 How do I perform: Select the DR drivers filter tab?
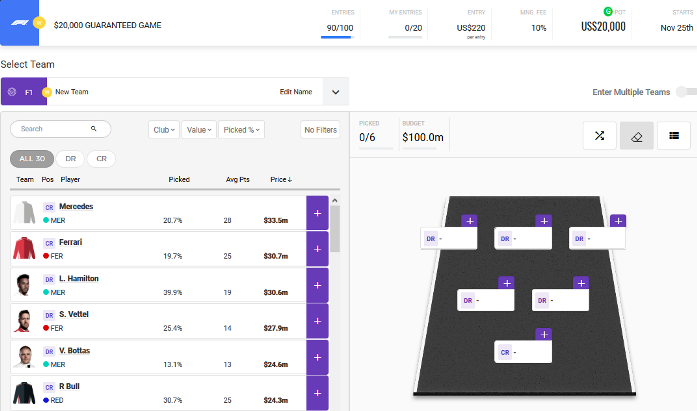[71, 159]
